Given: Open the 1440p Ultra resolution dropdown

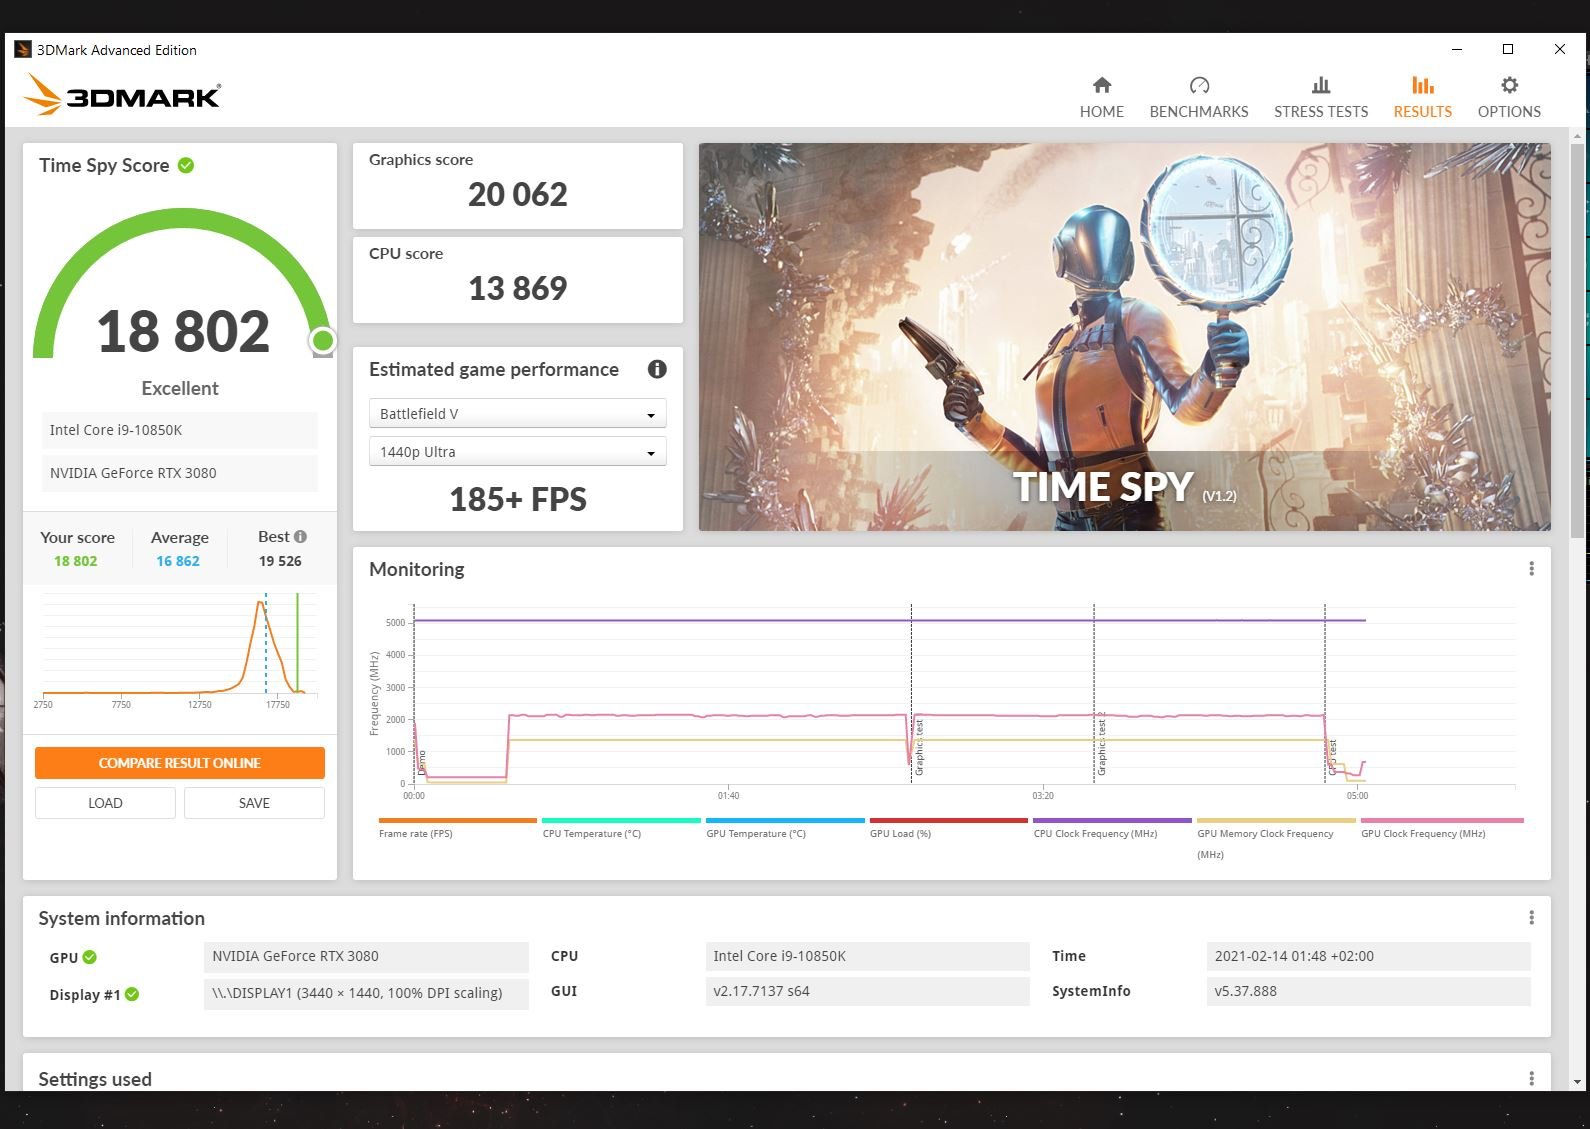Looking at the screenshot, I should [517, 452].
